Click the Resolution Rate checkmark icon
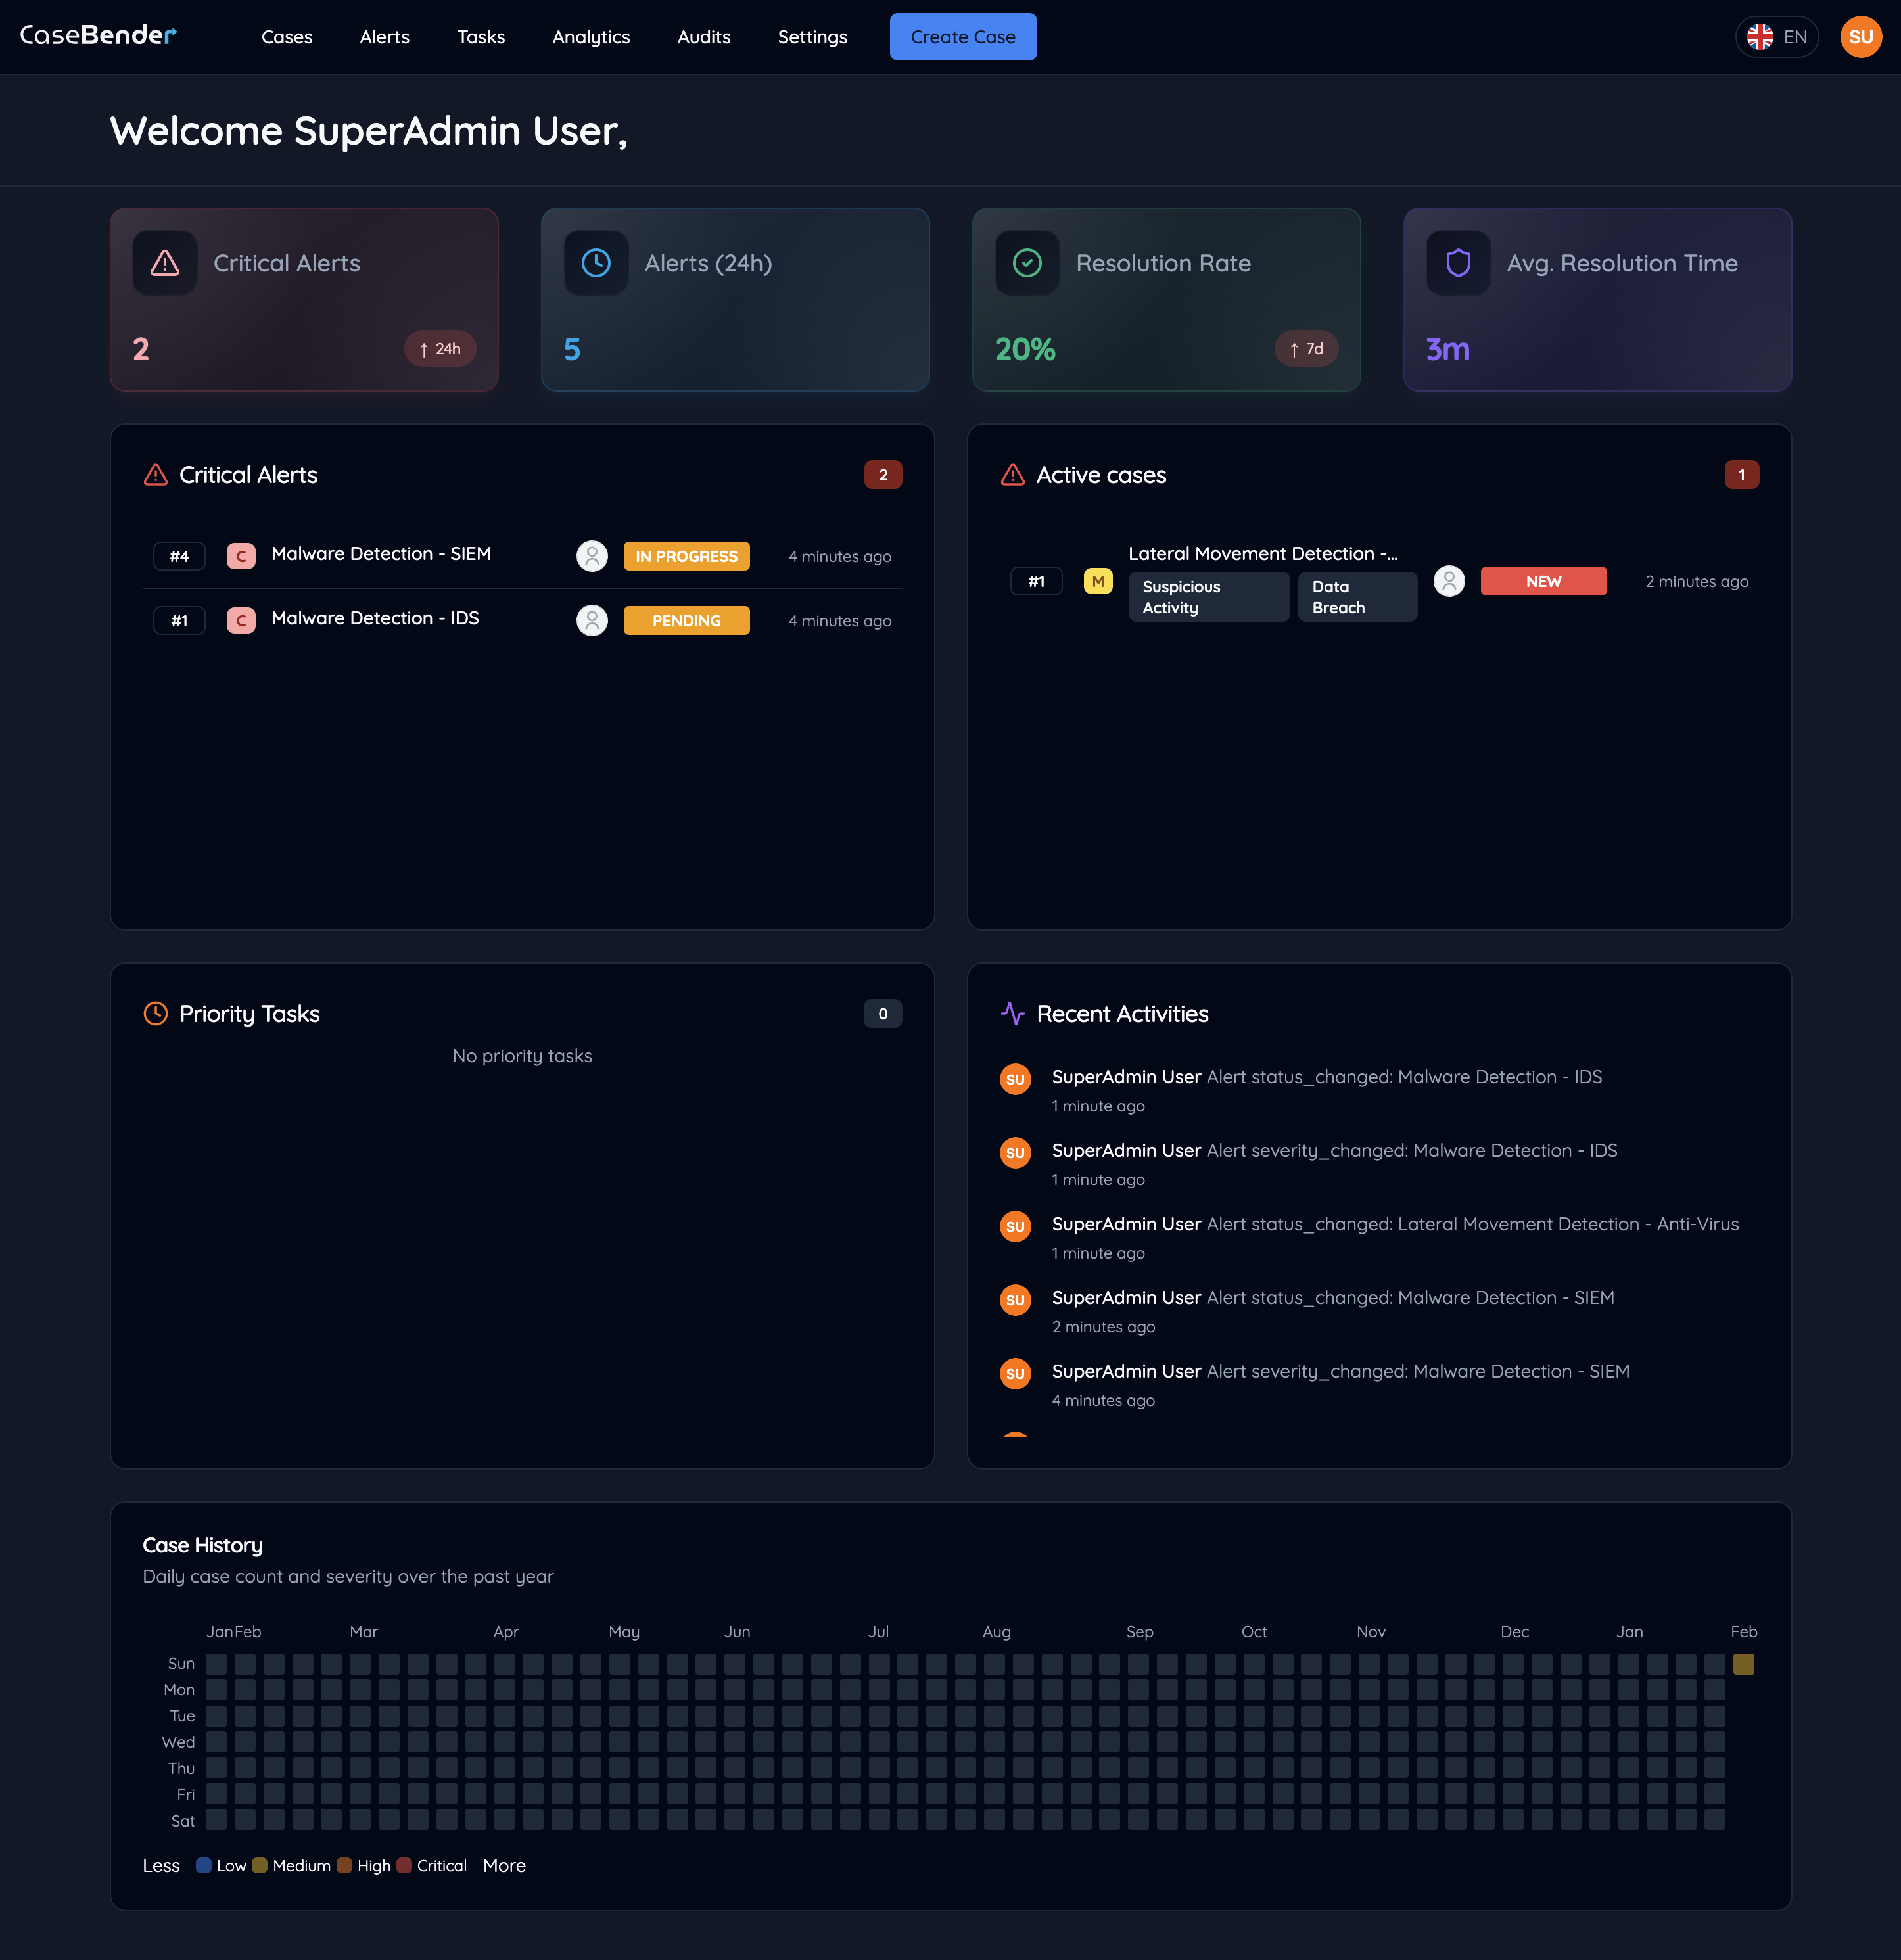The image size is (1901, 1960). point(1027,263)
